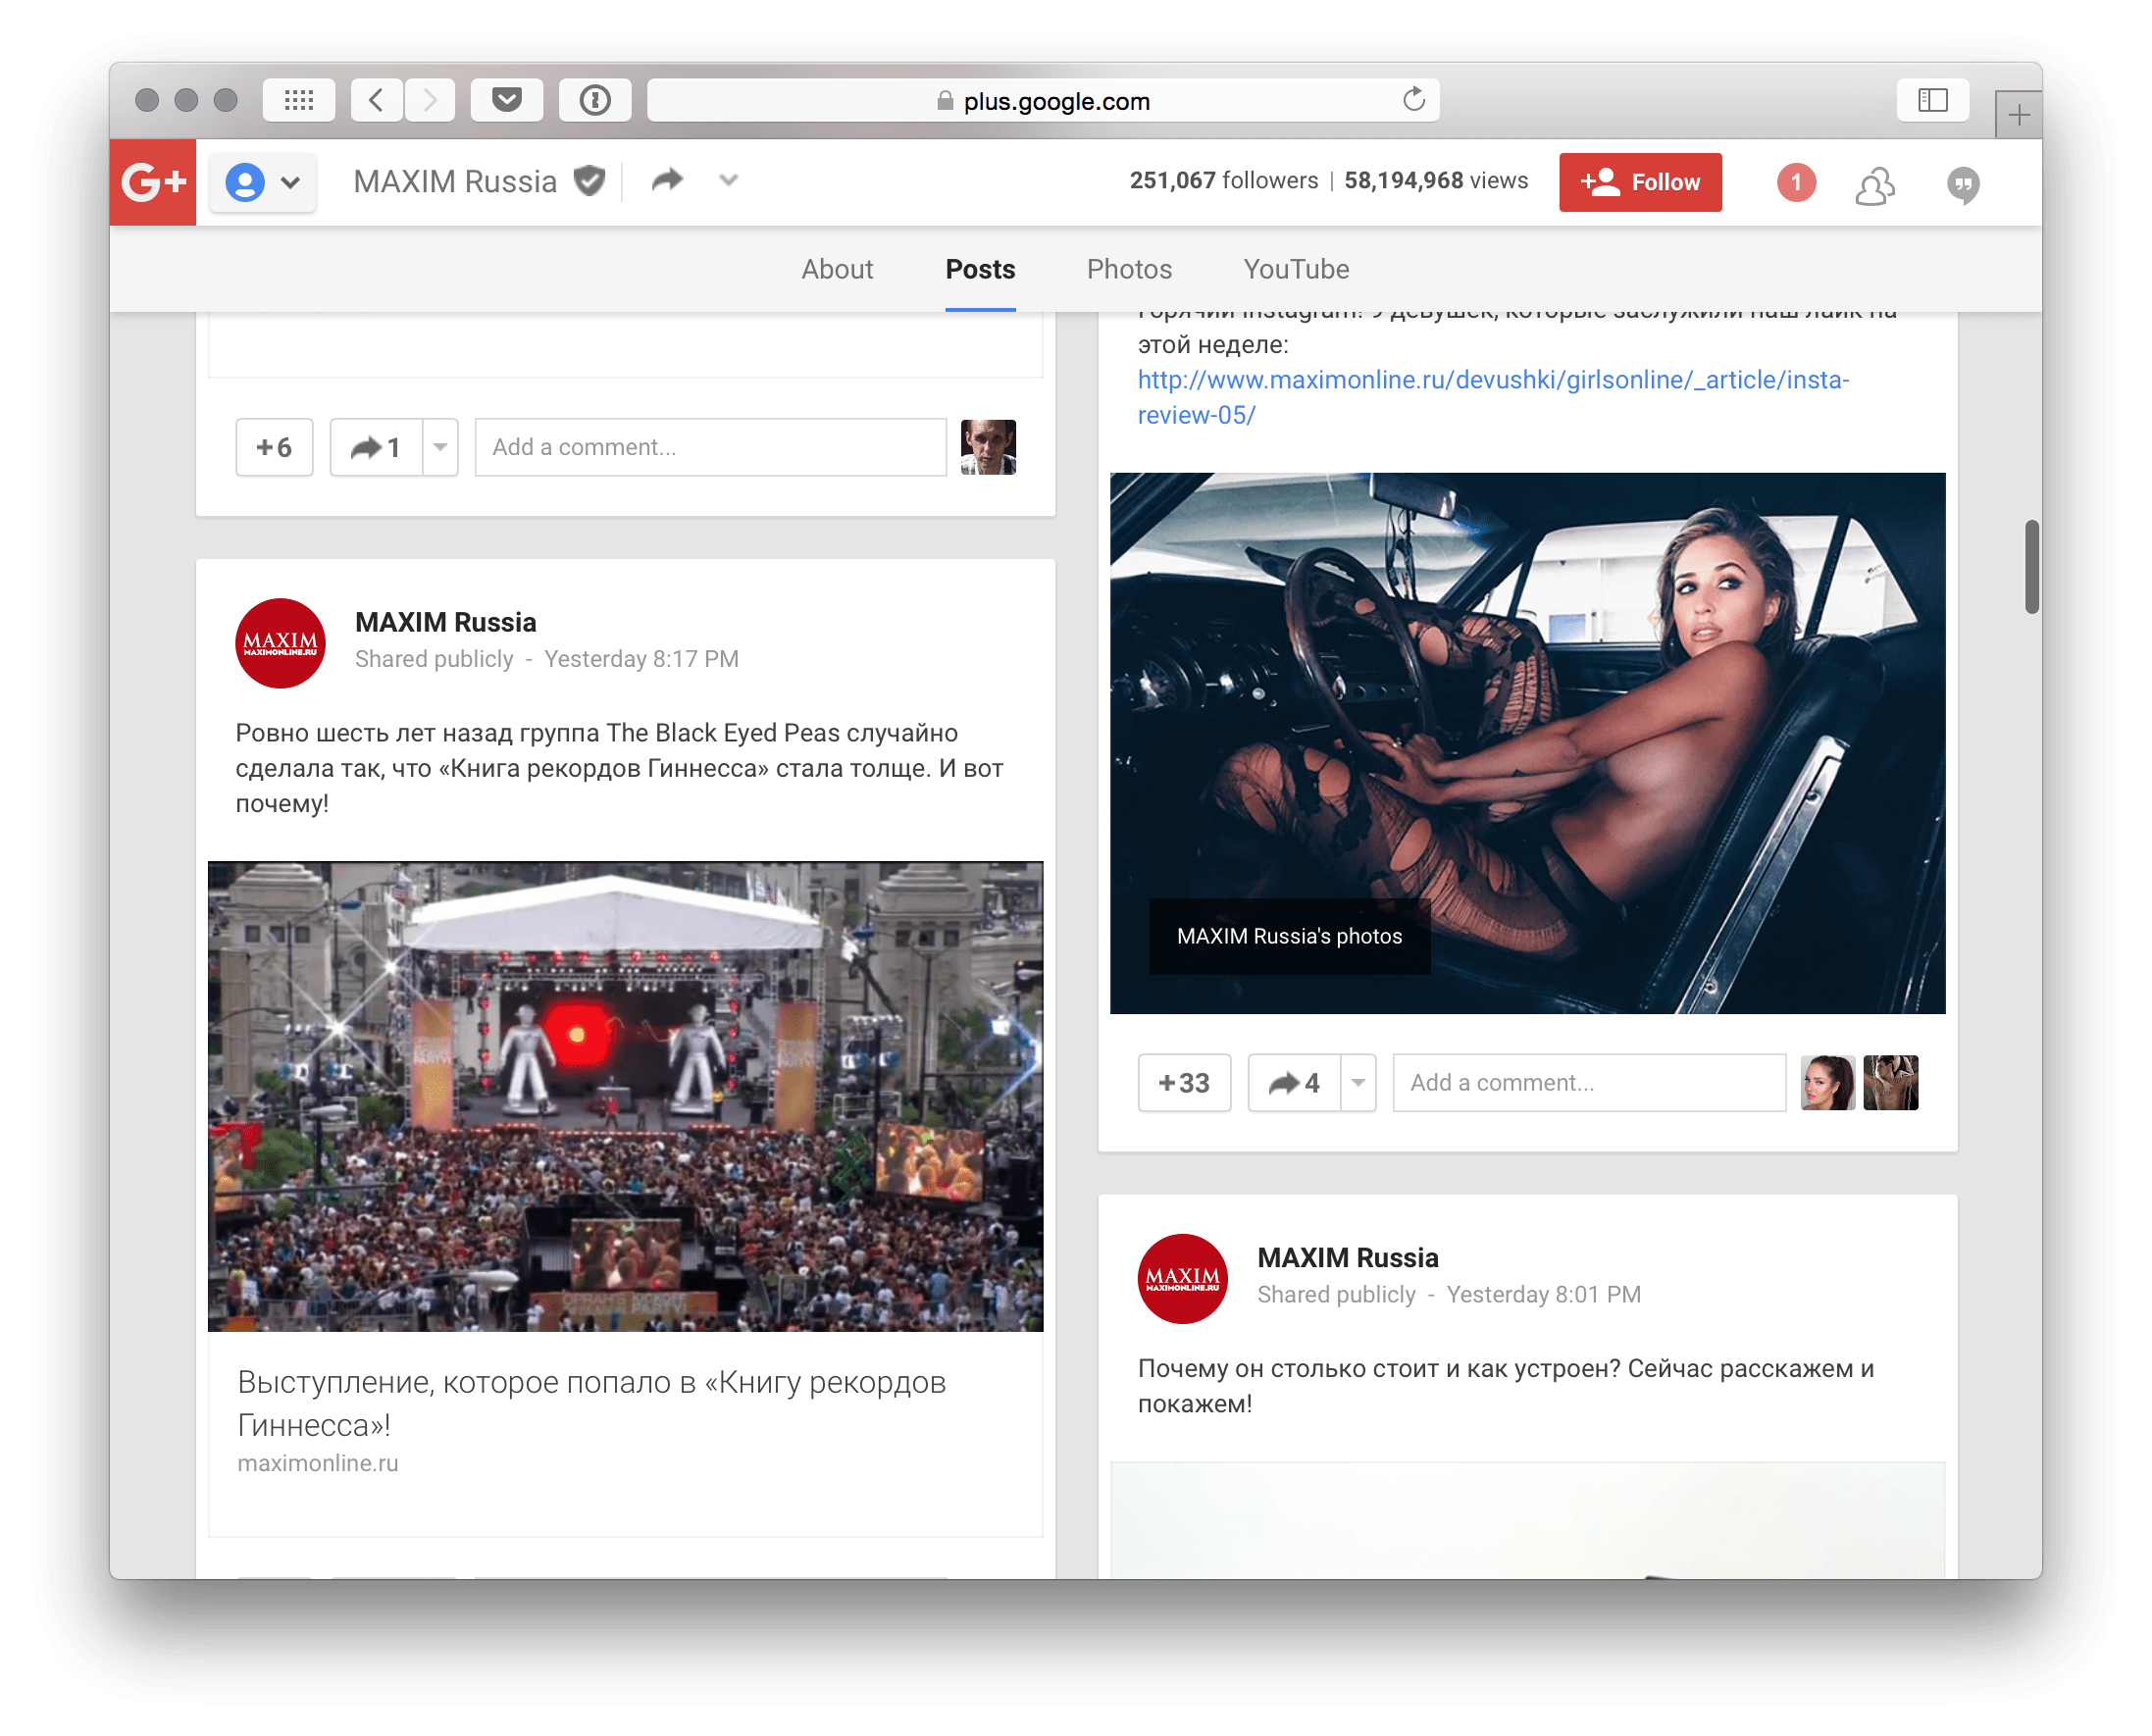This screenshot has width=2152, height=1736.
Task: Expand share options beside 1 reshare
Action: click(x=440, y=447)
